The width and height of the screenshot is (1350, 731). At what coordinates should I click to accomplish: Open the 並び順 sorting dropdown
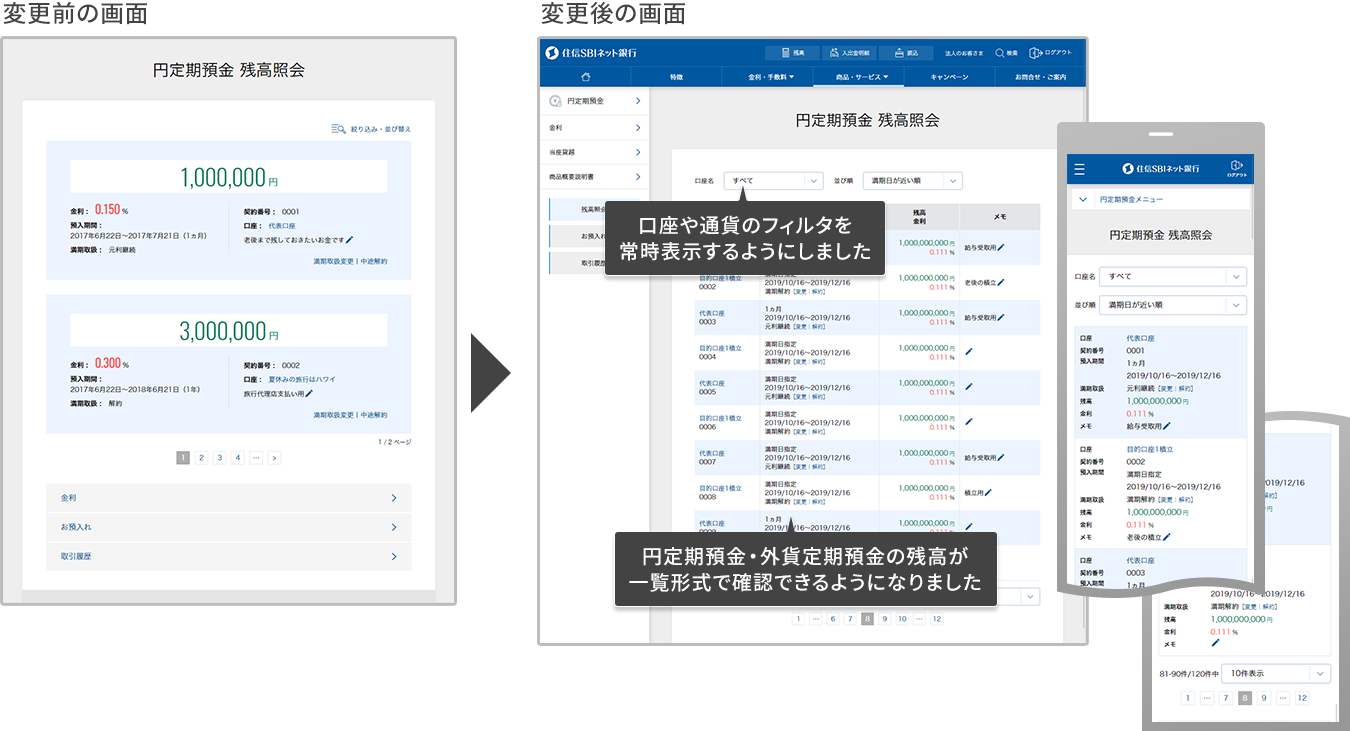tap(911, 181)
